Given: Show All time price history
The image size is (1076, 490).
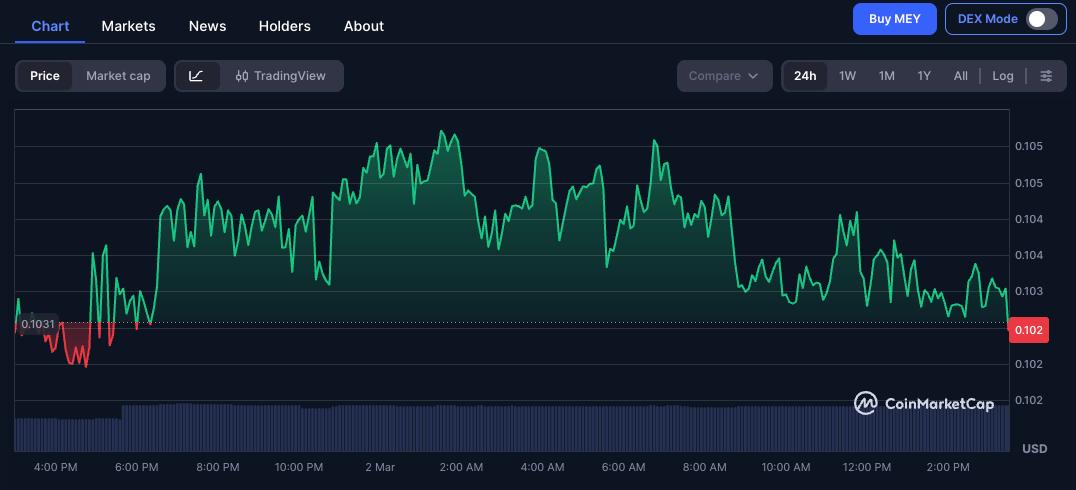Looking at the screenshot, I should tap(961, 76).
